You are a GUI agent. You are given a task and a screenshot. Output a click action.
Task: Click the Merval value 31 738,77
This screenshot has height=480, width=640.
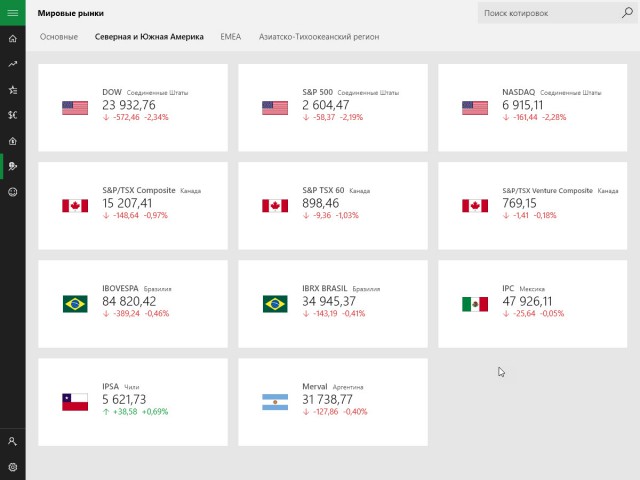click(327, 400)
